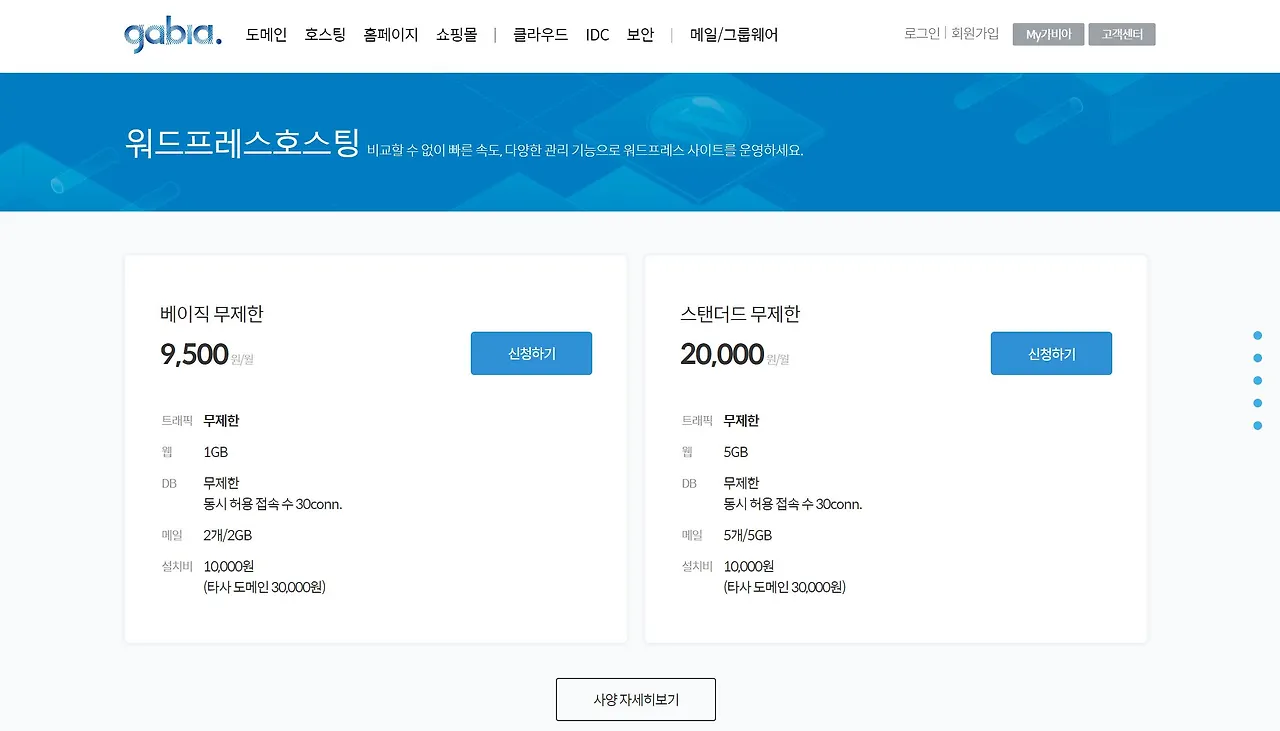Viewport: 1280px width, 731px height.
Task: Open the My가비아 page
Action: click(x=1047, y=33)
